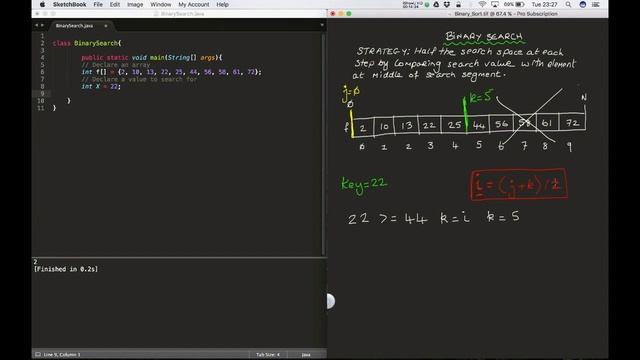Click the array declaration code line
The height and width of the screenshot is (360, 640).
coord(171,72)
